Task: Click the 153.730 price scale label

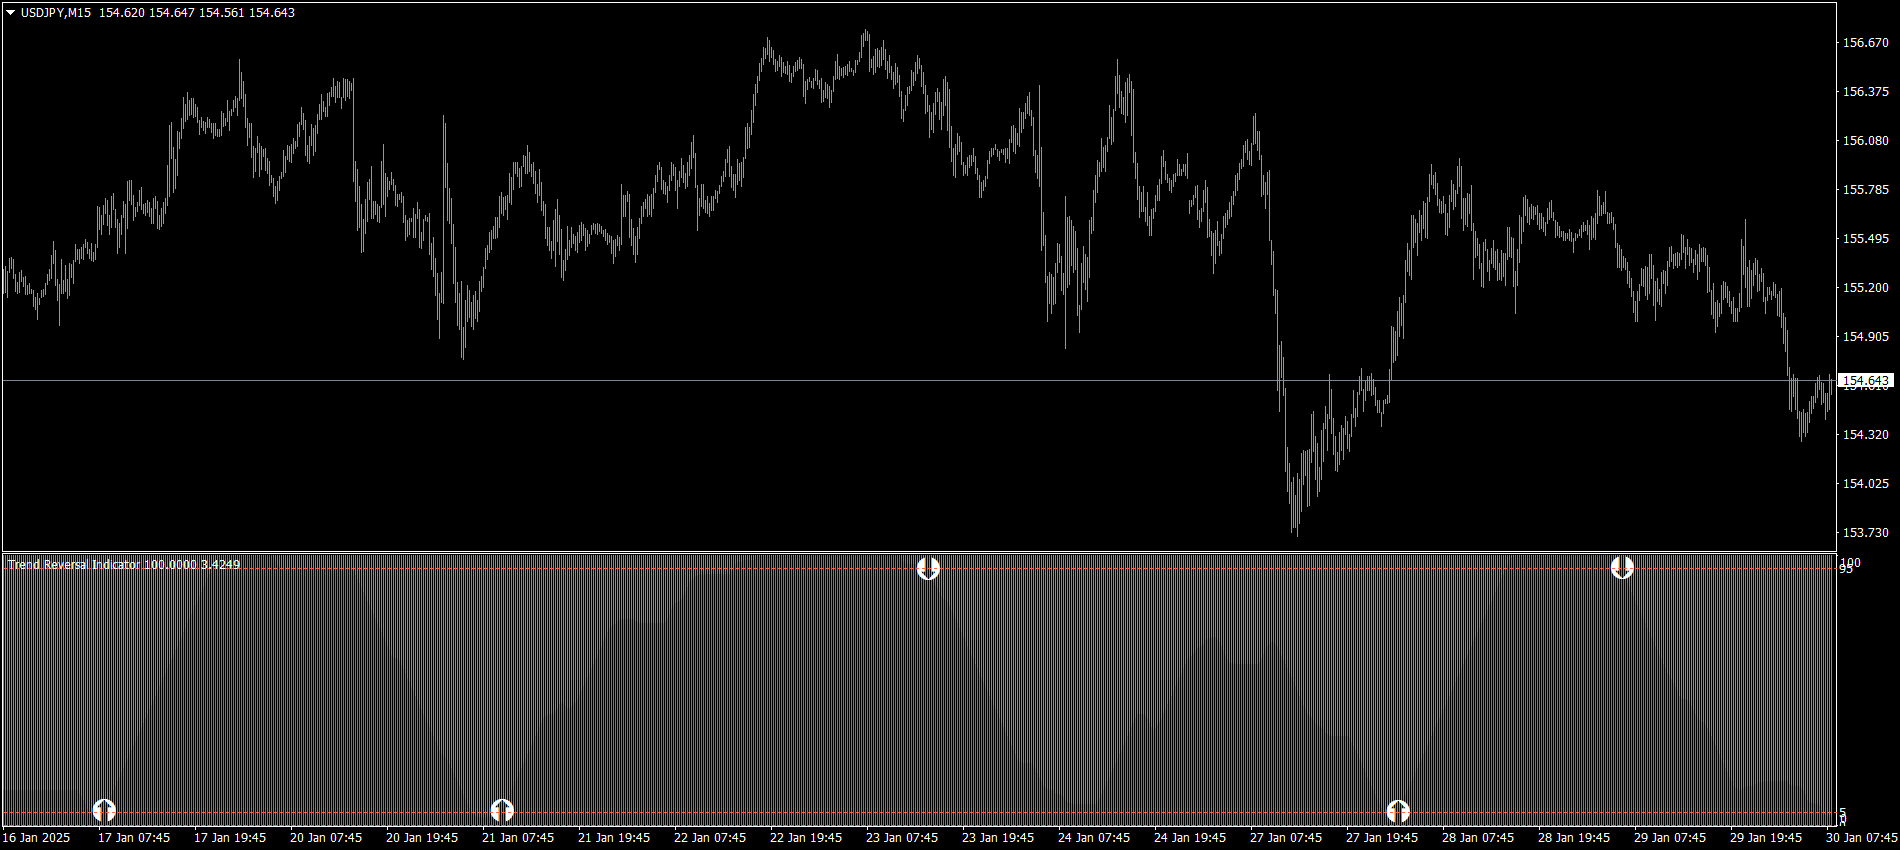Action: 1865,533
